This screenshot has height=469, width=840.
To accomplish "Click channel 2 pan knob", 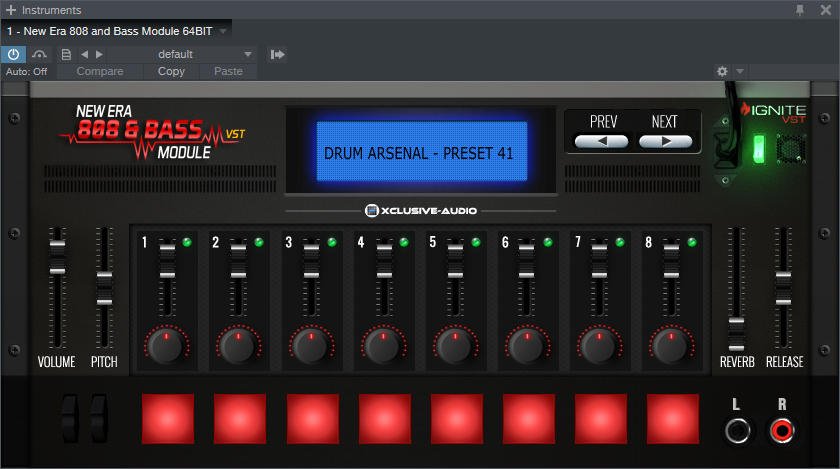I will [238, 345].
